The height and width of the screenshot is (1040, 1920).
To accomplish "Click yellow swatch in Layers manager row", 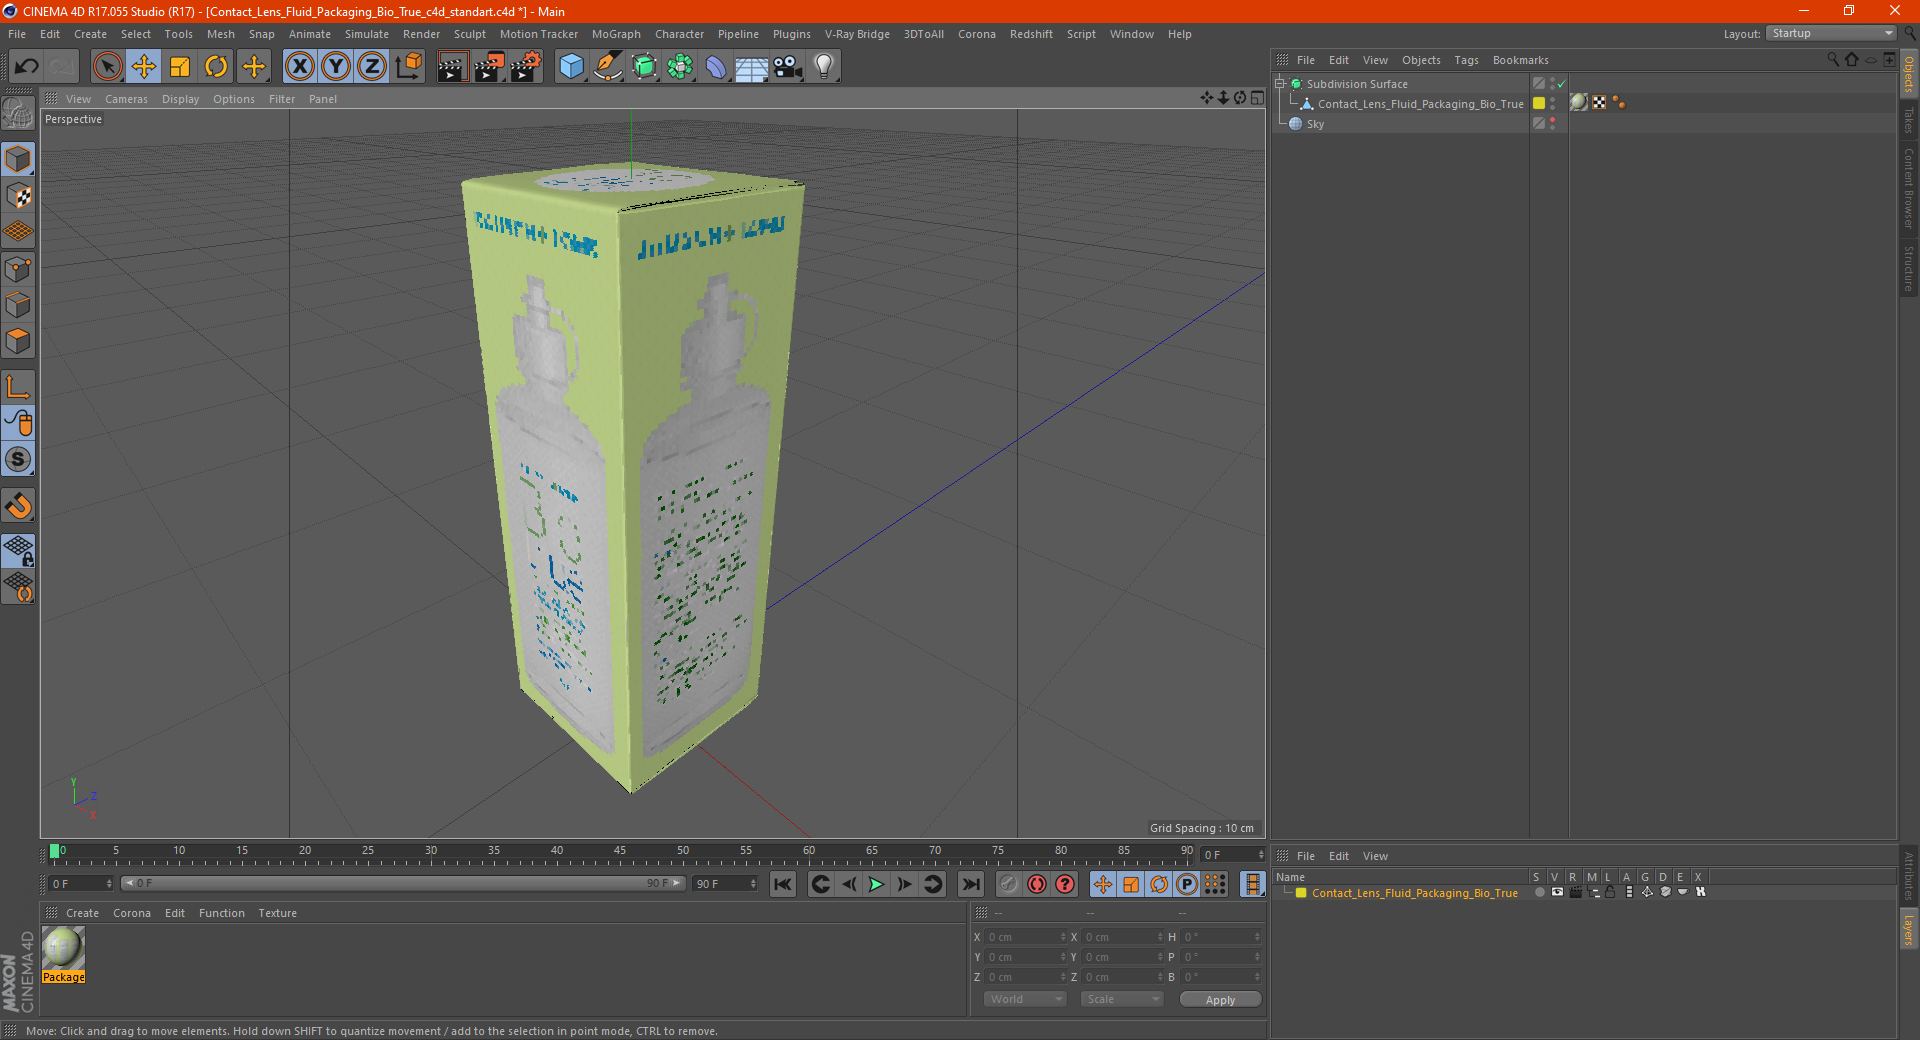I will 1301,893.
